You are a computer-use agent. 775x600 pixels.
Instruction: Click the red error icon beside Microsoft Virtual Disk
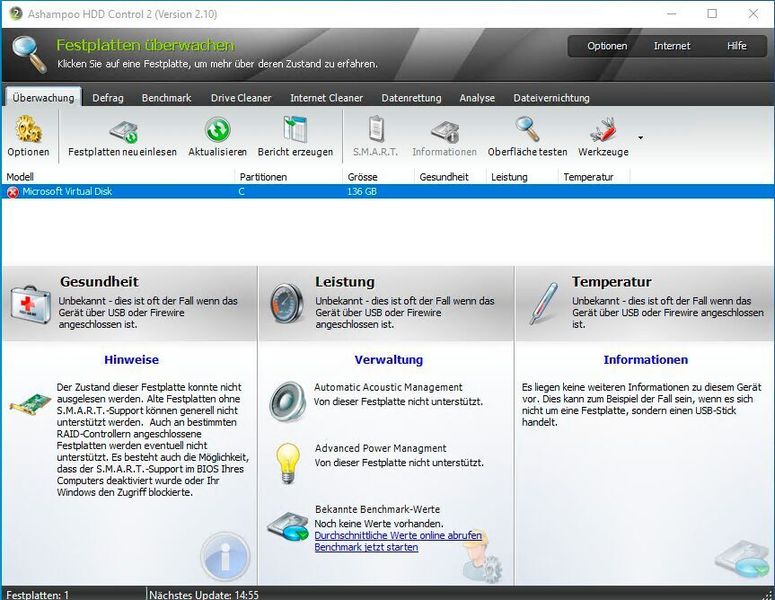click(13, 192)
